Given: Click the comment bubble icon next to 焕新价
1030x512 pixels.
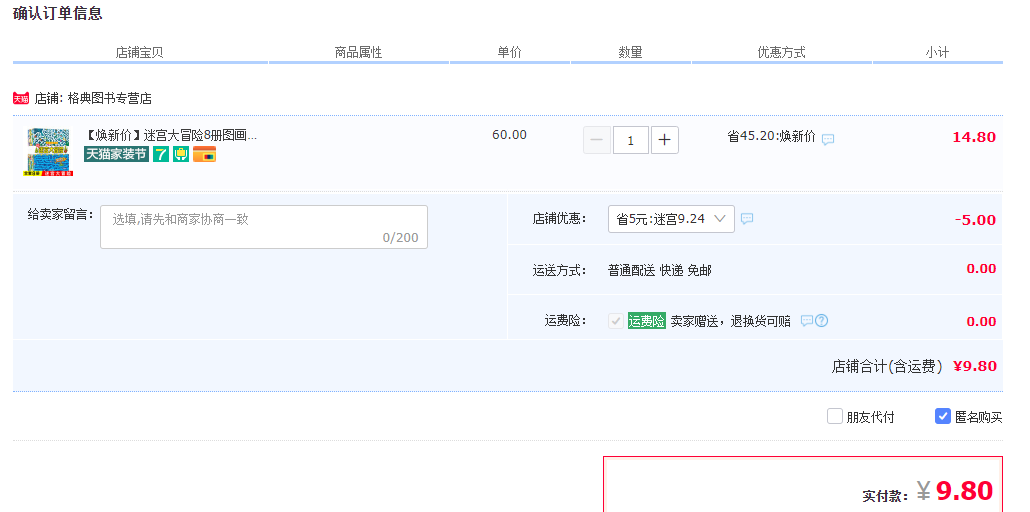Looking at the screenshot, I should [x=828, y=139].
